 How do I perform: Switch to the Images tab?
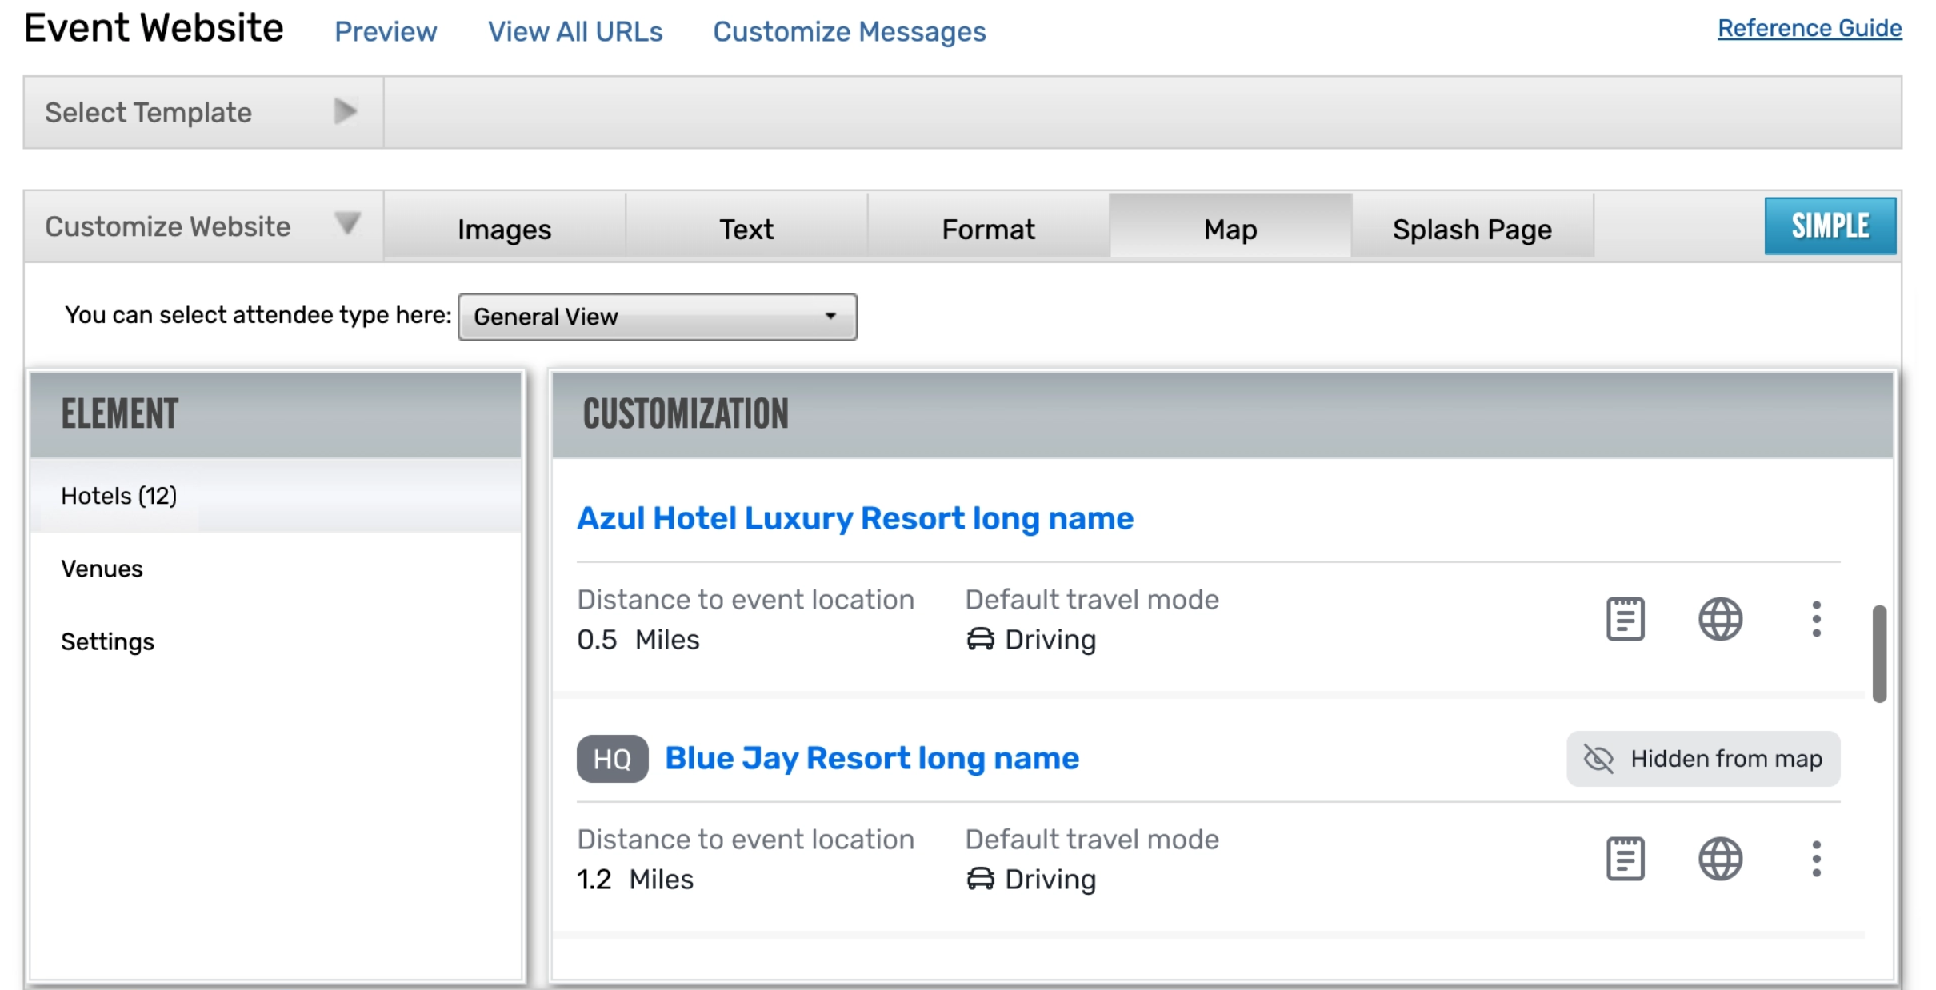point(504,229)
